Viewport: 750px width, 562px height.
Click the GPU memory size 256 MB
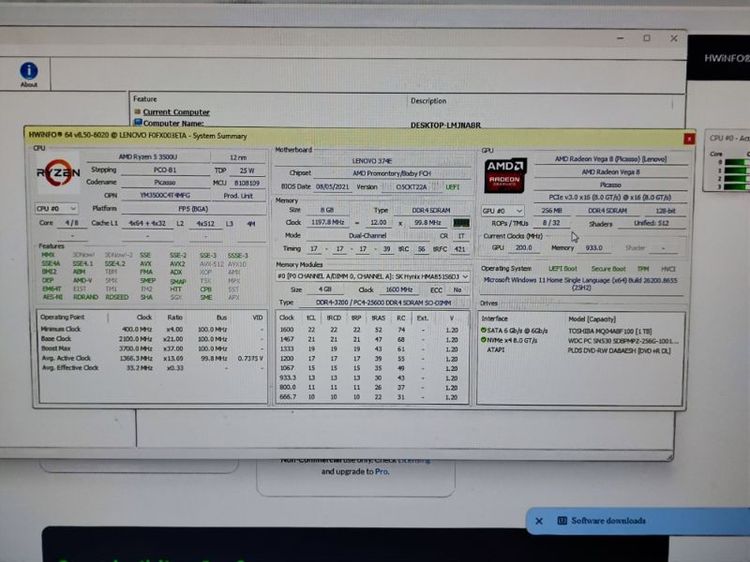(551, 210)
